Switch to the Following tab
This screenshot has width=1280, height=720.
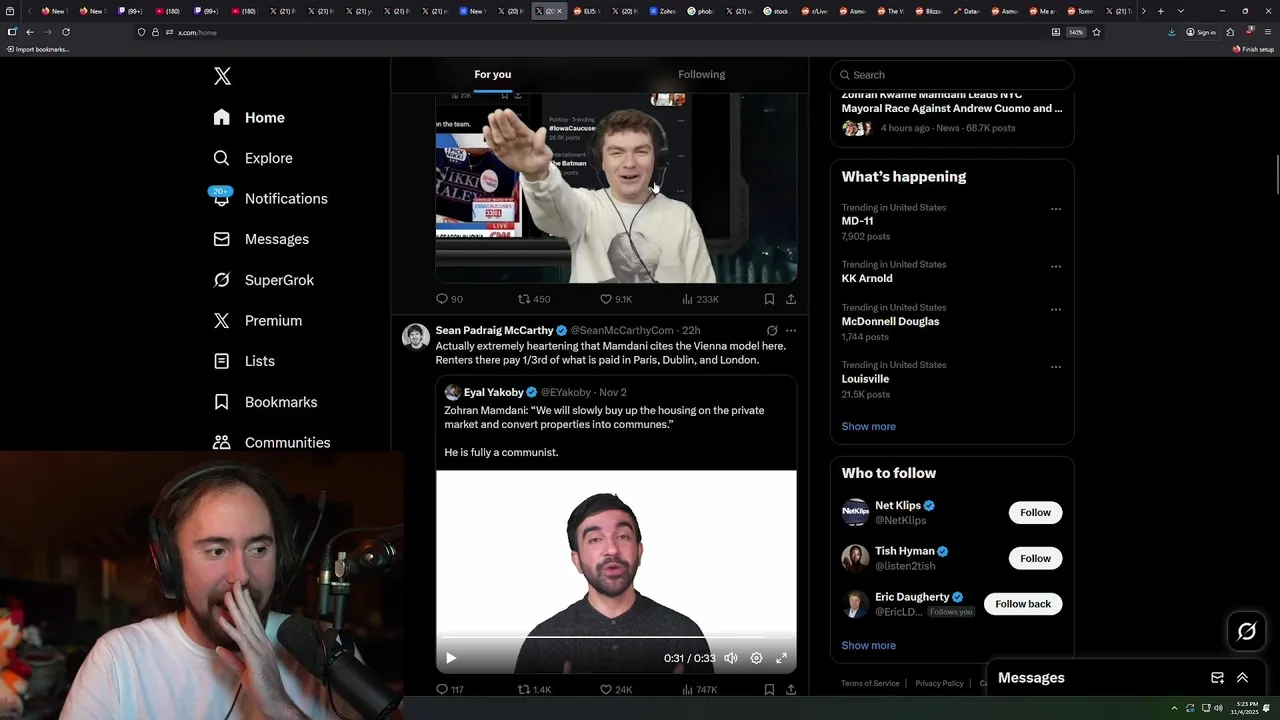(x=701, y=75)
